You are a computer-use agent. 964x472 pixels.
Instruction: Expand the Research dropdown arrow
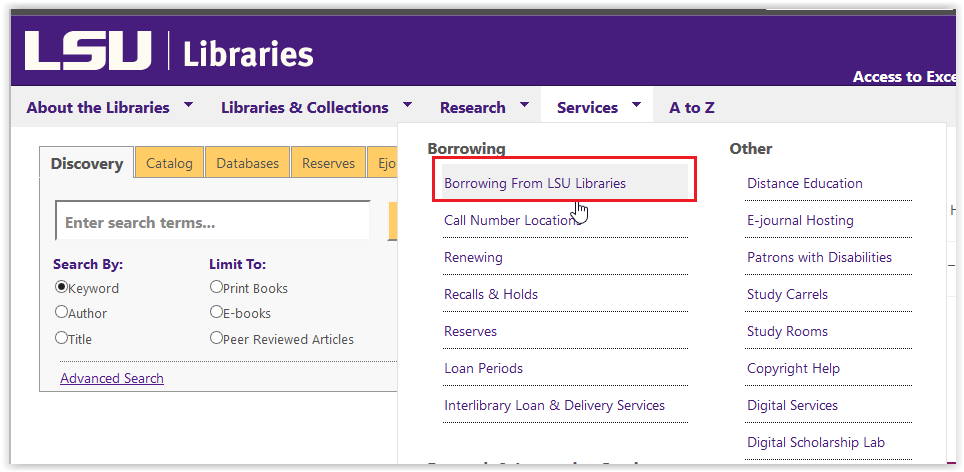pyautogui.click(x=524, y=105)
